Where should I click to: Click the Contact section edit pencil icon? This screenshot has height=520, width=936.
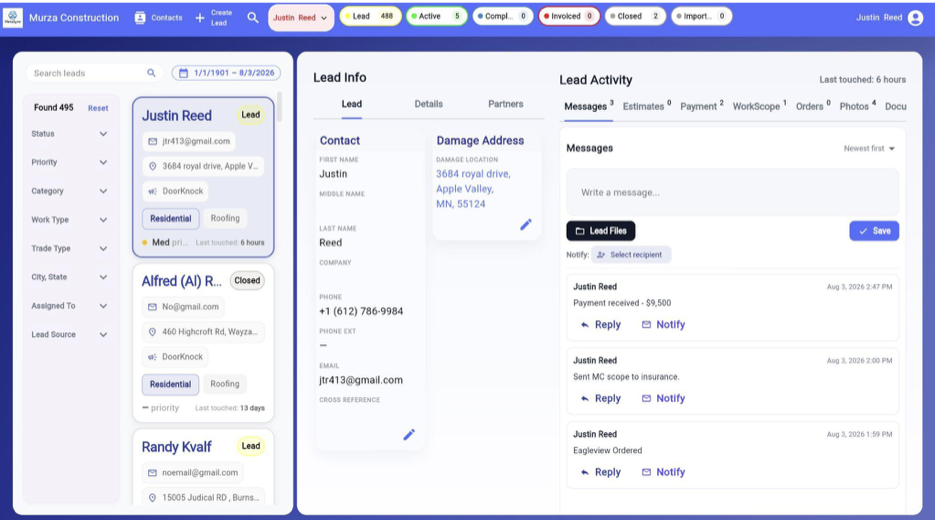coord(409,435)
